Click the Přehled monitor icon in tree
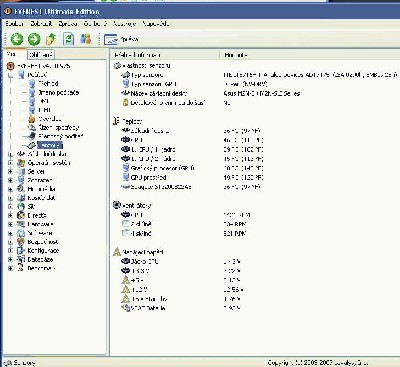Screen dimensions: 400x367 pyautogui.click(x=32, y=83)
